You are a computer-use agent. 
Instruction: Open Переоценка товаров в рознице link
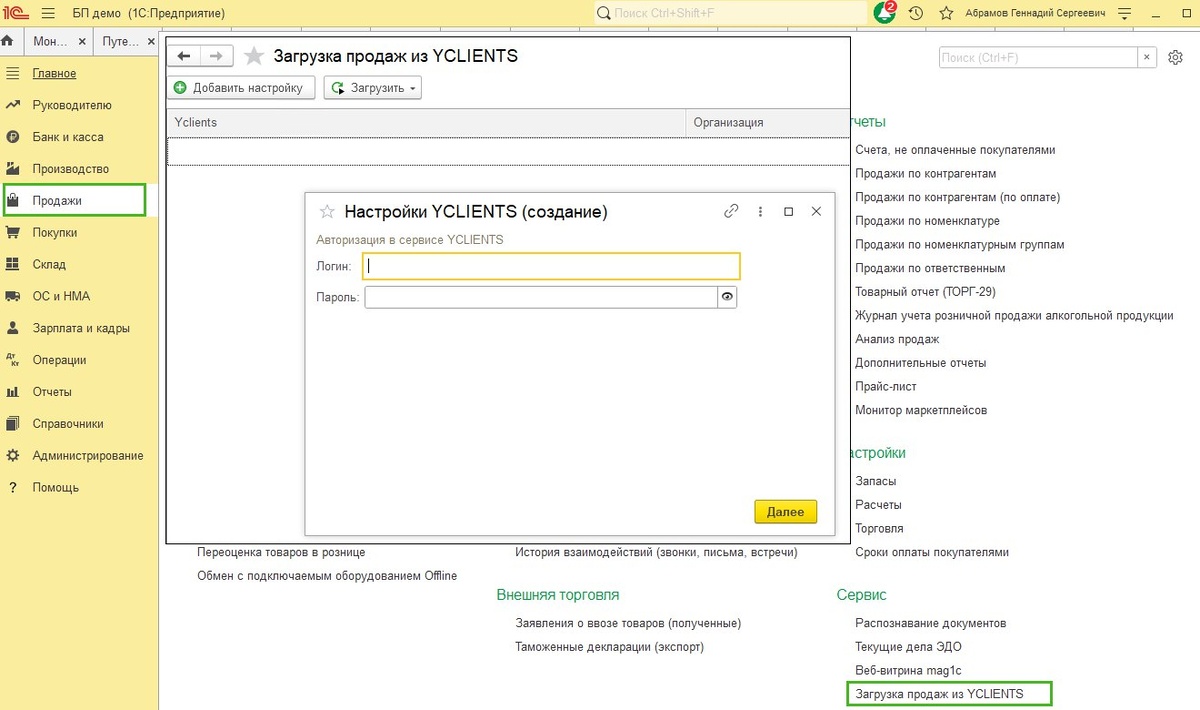[x=281, y=552]
